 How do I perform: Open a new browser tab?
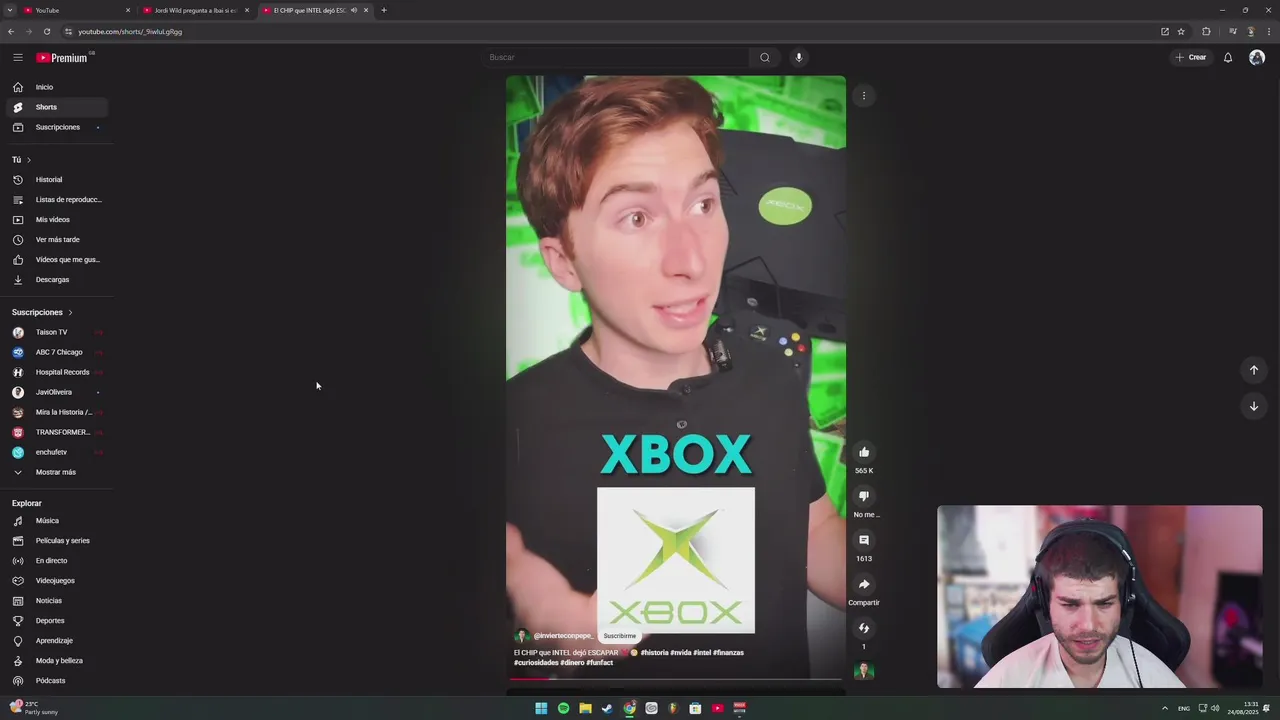(x=384, y=10)
